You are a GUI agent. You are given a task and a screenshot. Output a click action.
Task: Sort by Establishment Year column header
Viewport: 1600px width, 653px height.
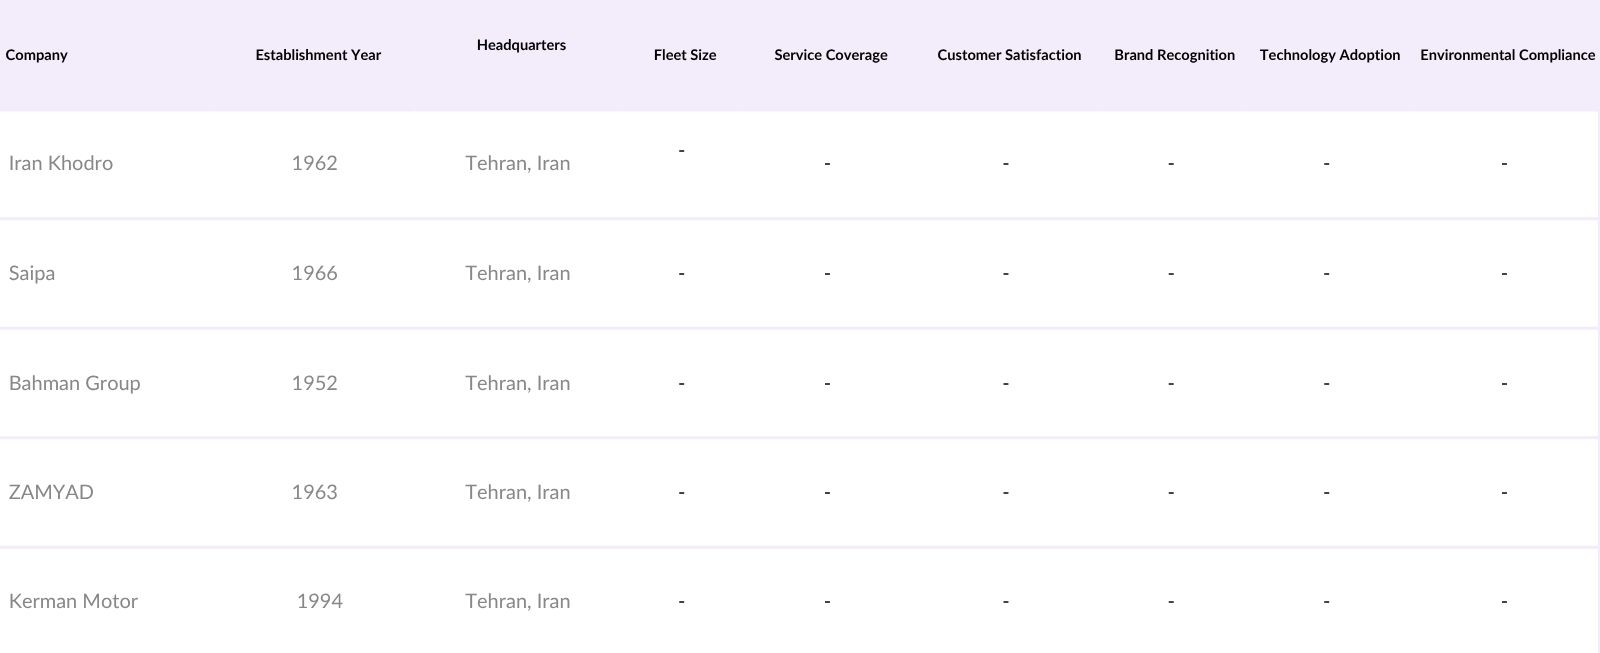pos(318,55)
